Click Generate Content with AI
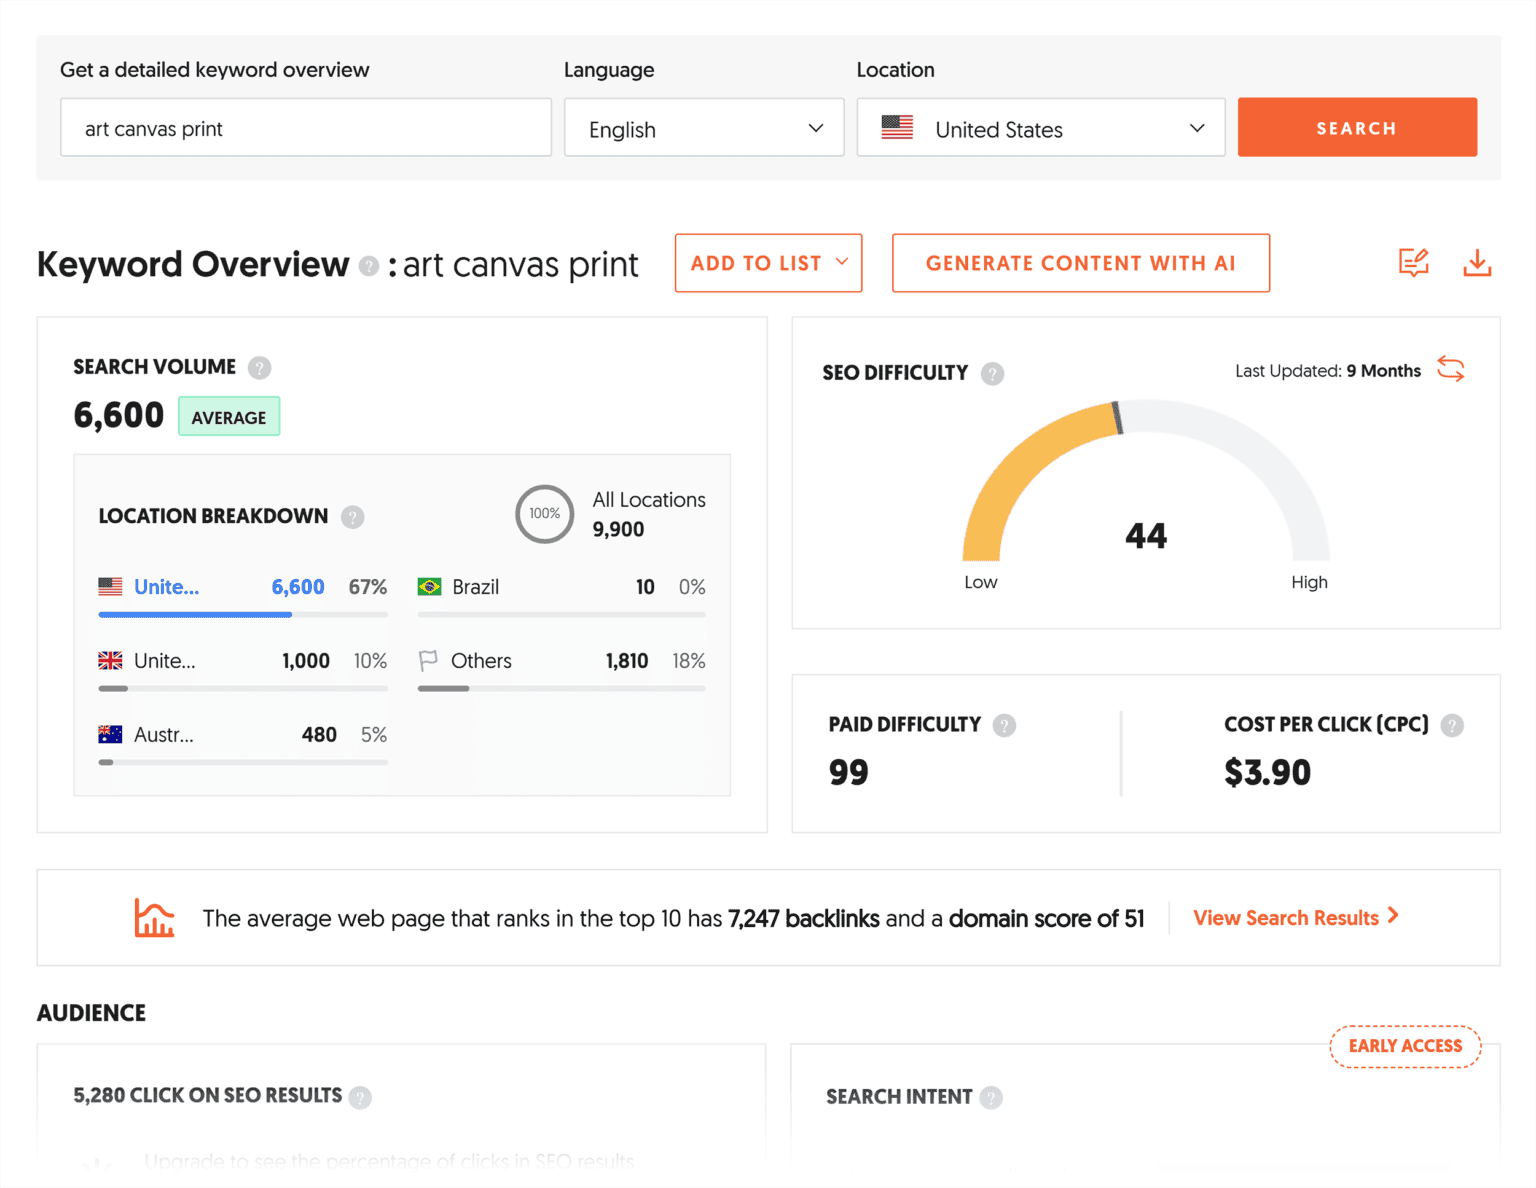This screenshot has height=1188, width=1536. click(1080, 263)
